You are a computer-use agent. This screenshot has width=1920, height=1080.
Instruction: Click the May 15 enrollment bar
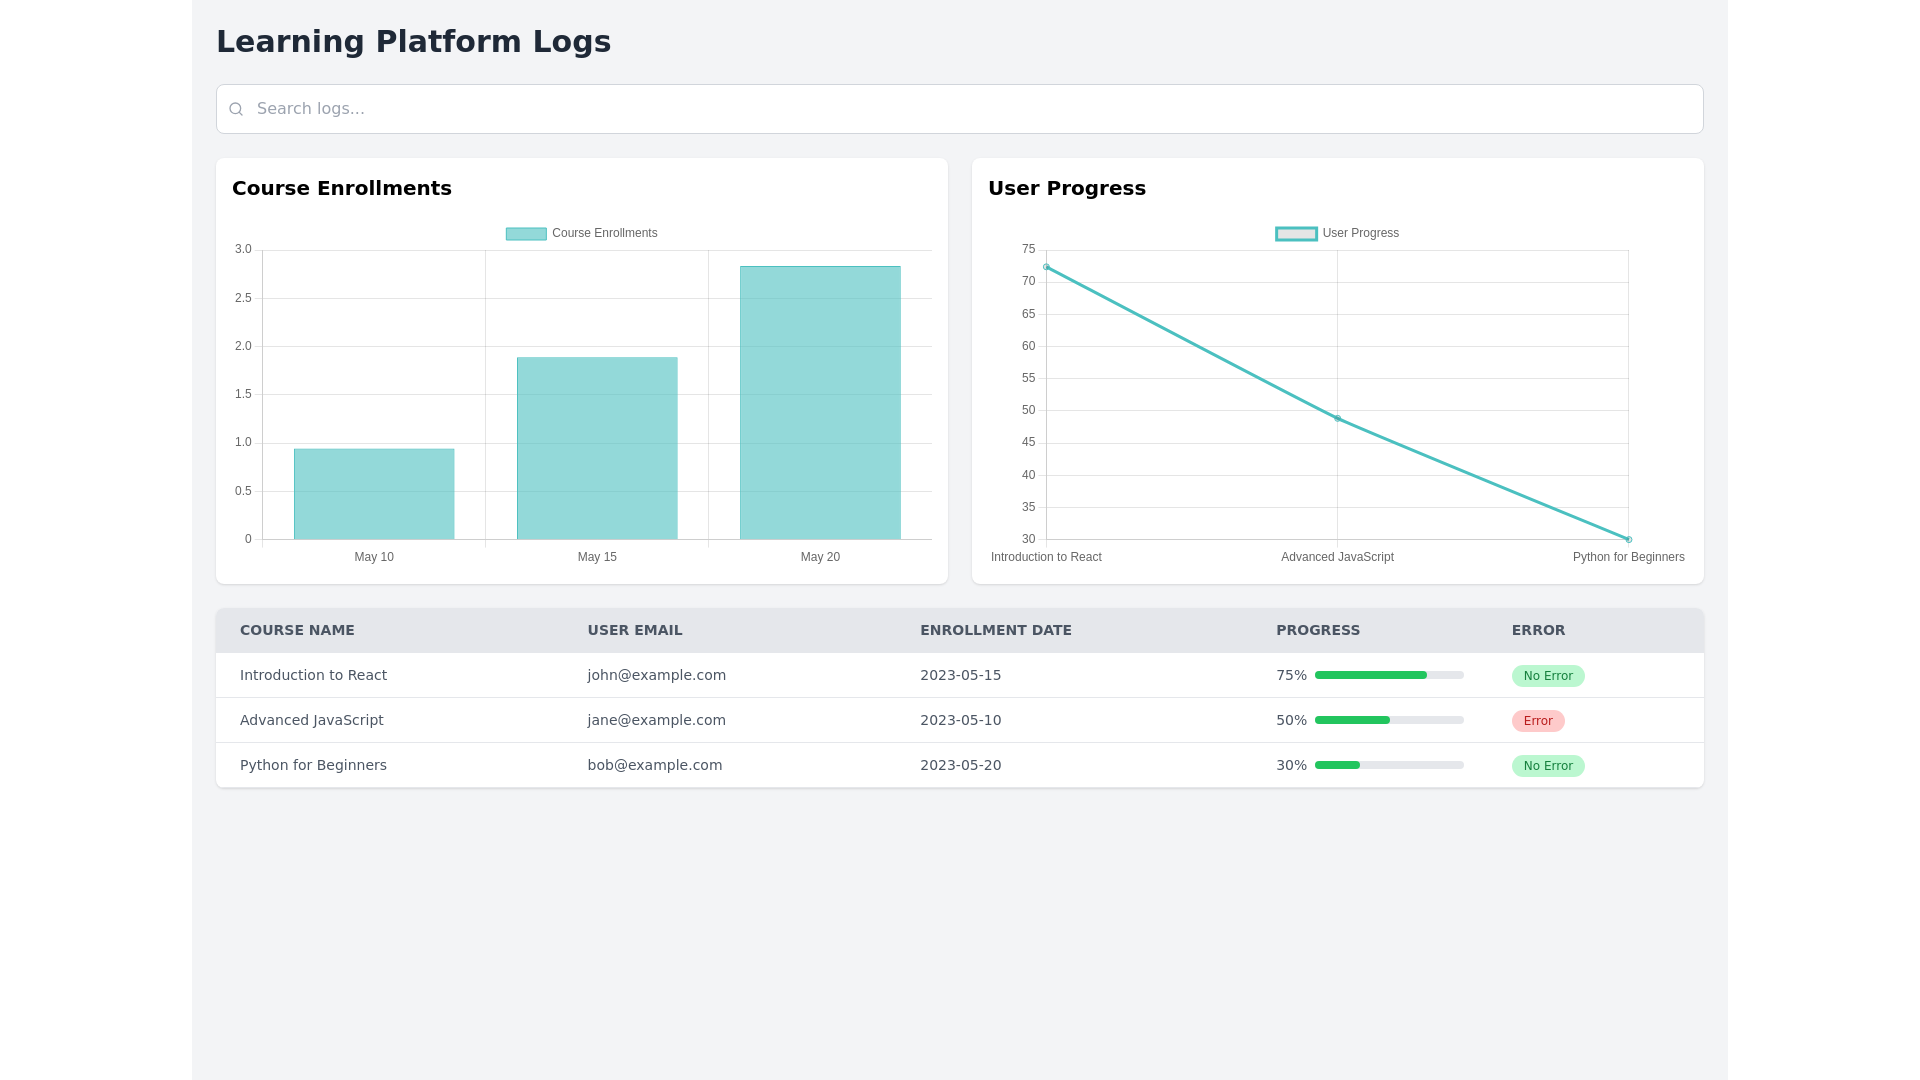pos(597,448)
